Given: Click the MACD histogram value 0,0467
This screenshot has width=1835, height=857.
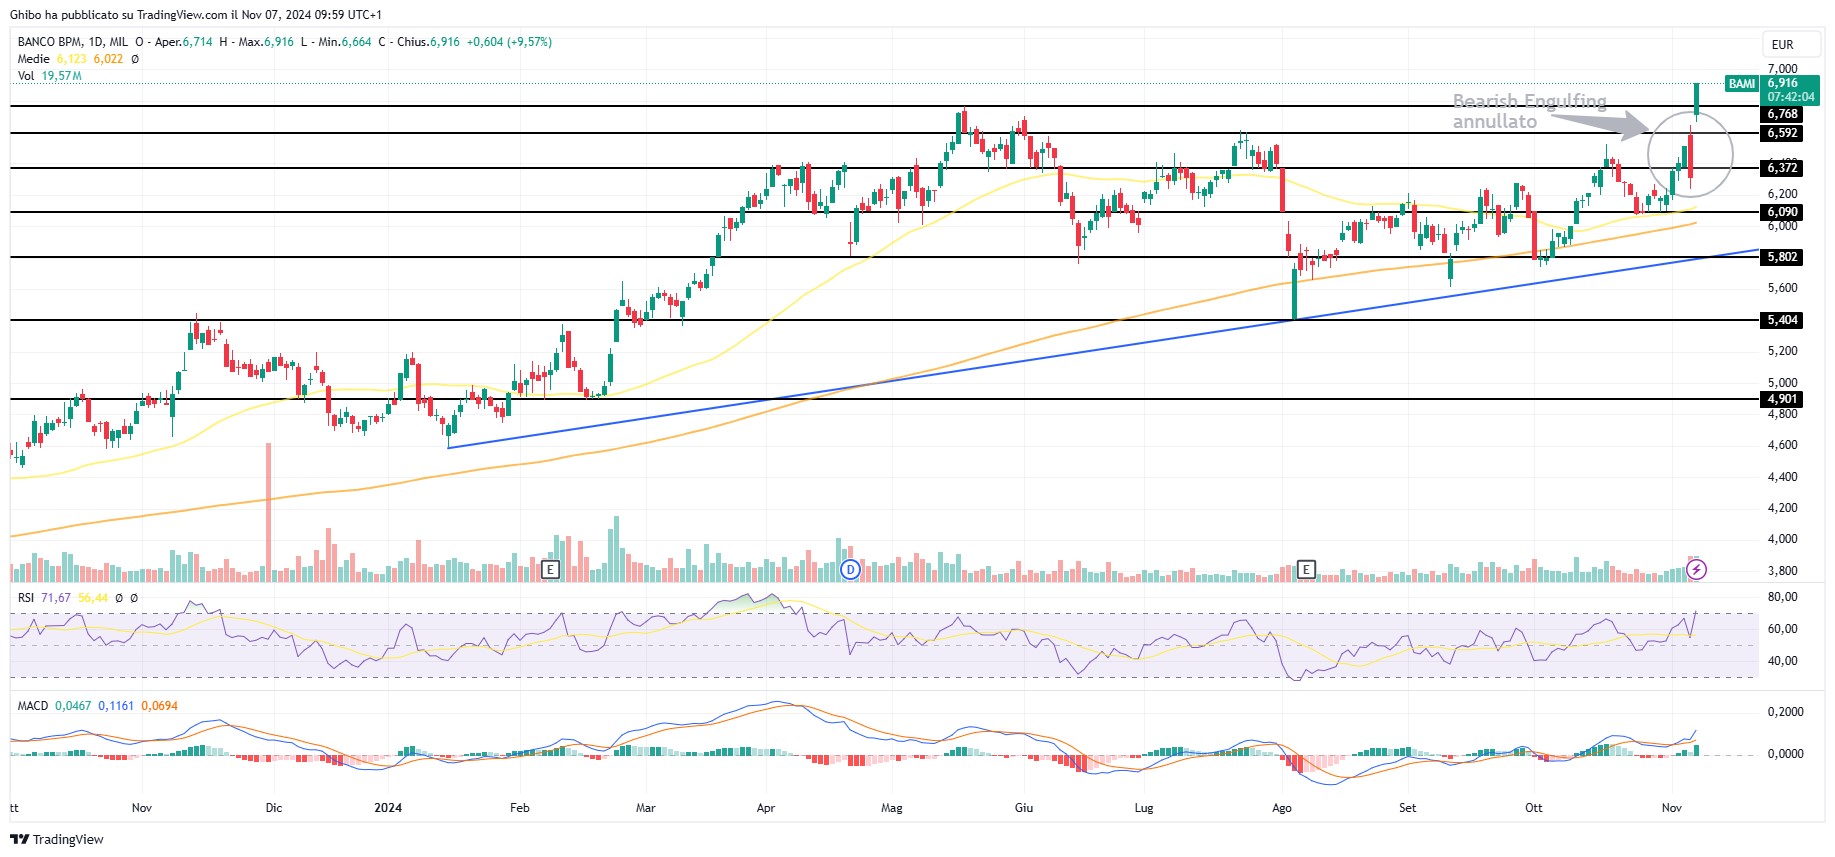Looking at the screenshot, I should 73,706.
